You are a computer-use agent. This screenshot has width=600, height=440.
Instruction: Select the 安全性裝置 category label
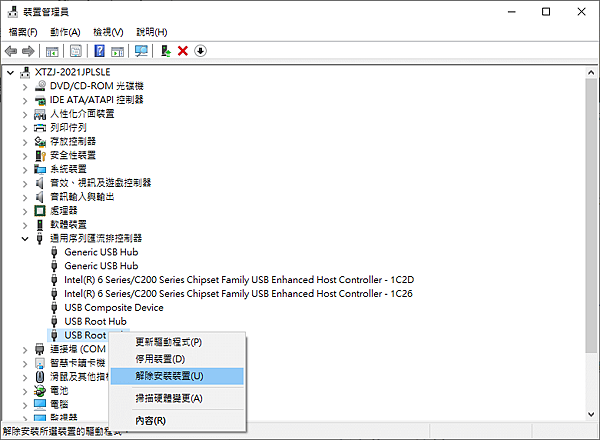(x=73, y=155)
